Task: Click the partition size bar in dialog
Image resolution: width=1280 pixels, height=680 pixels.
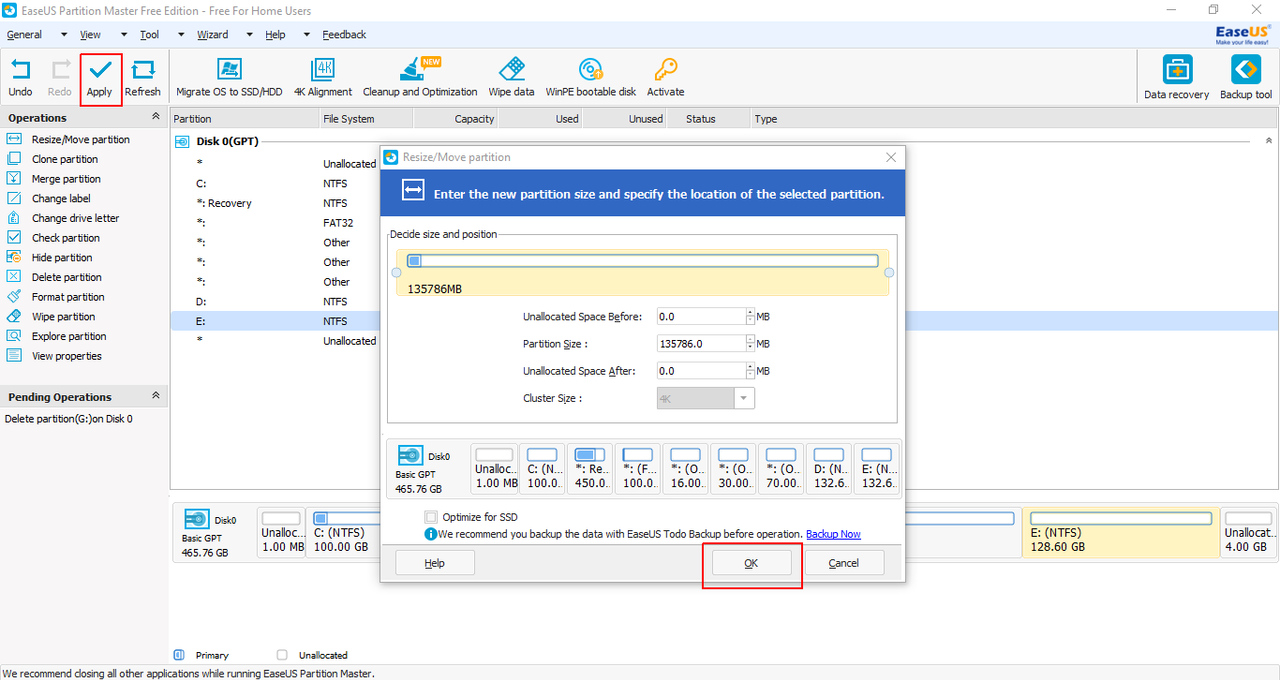Action: pos(642,261)
